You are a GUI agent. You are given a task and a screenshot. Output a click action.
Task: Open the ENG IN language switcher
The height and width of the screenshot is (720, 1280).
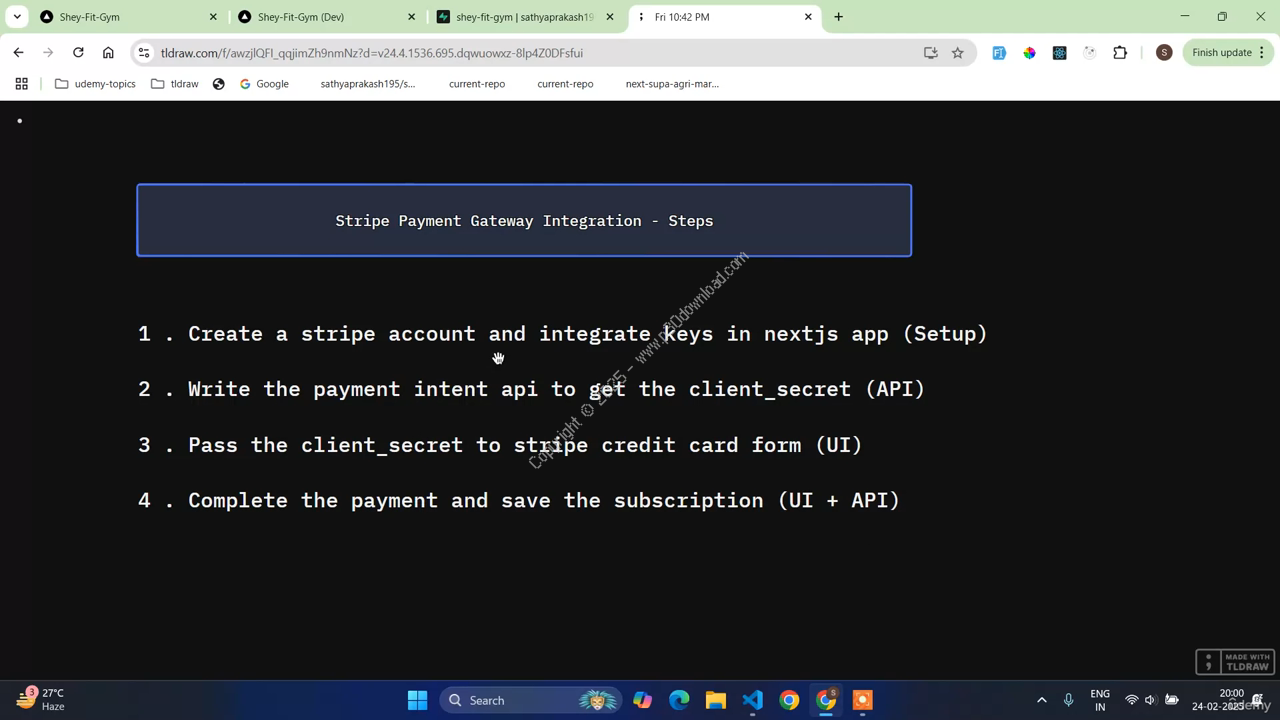point(1100,700)
